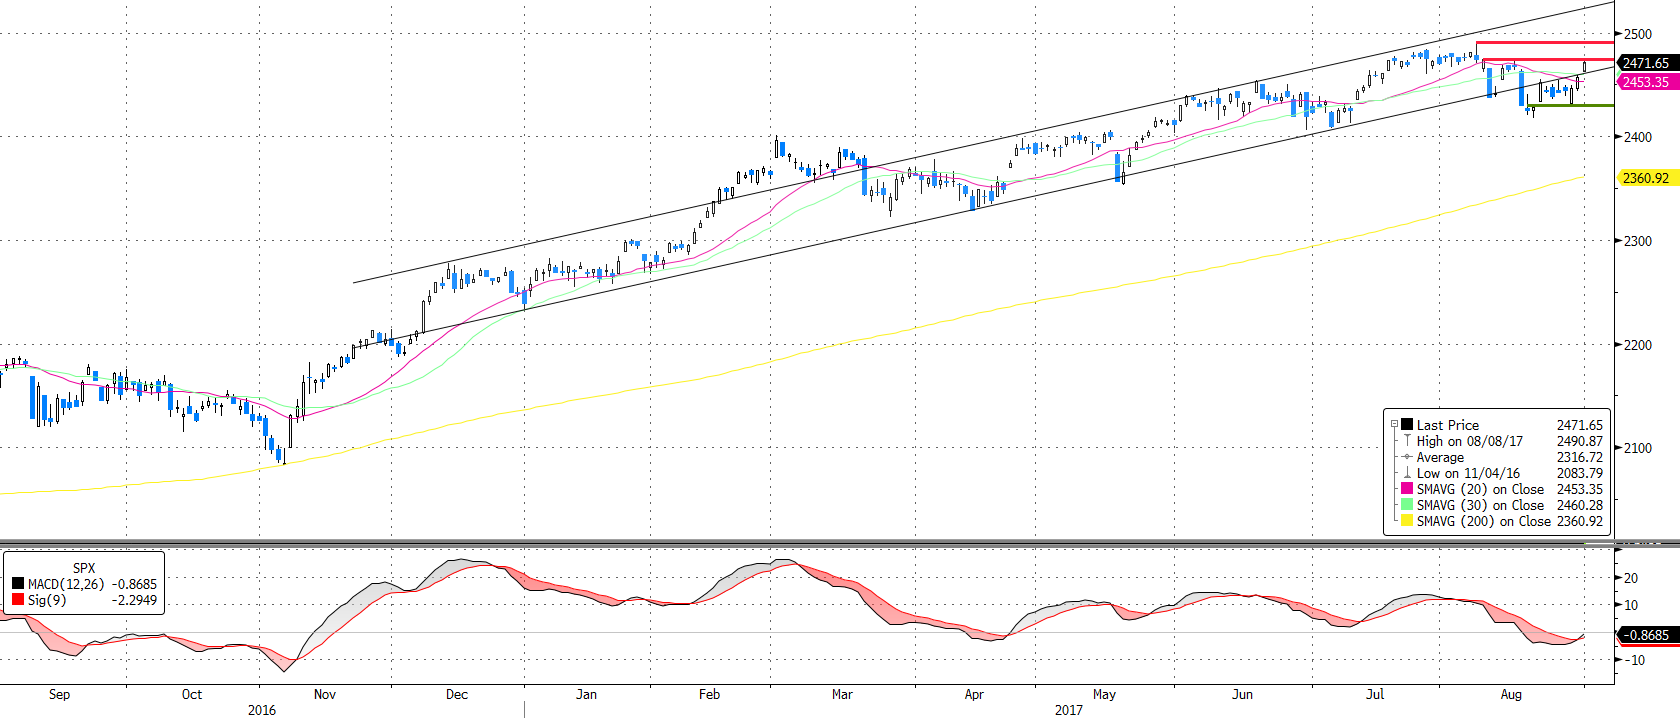Collapse the Last Price legend tree

tap(1394, 424)
